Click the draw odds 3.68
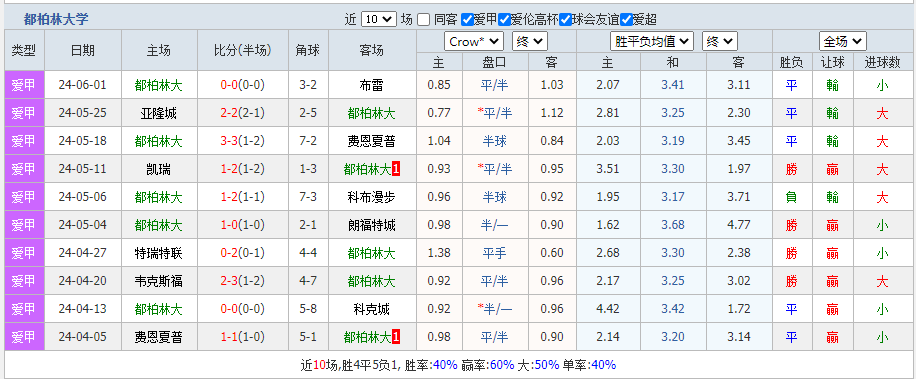Screen dimensions: 916x379 click(x=672, y=225)
